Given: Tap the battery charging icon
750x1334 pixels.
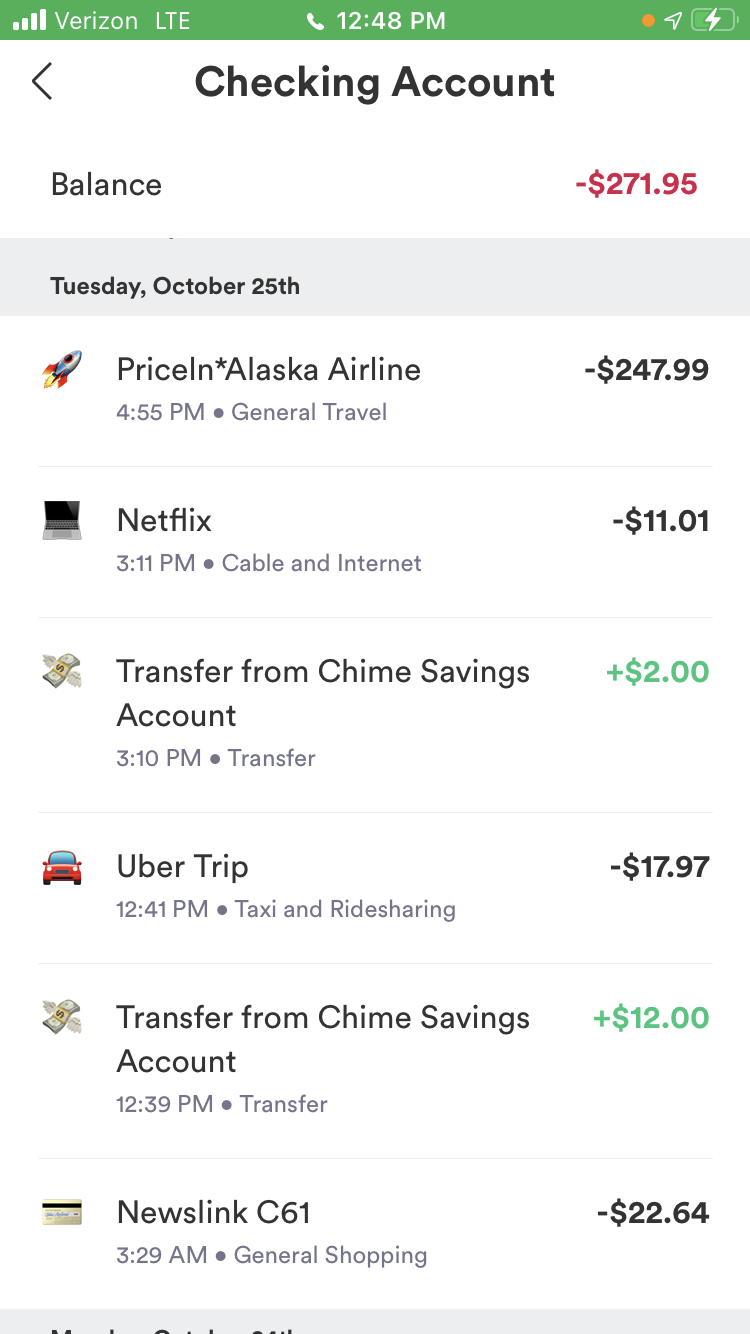Looking at the screenshot, I should [x=713, y=20].
